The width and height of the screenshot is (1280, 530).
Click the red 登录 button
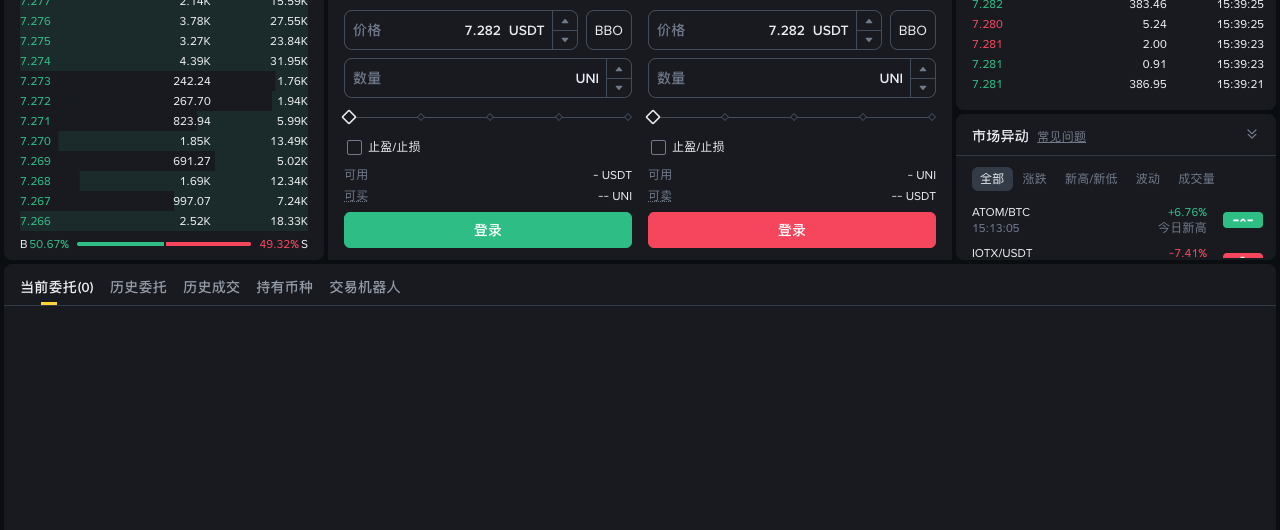(792, 230)
